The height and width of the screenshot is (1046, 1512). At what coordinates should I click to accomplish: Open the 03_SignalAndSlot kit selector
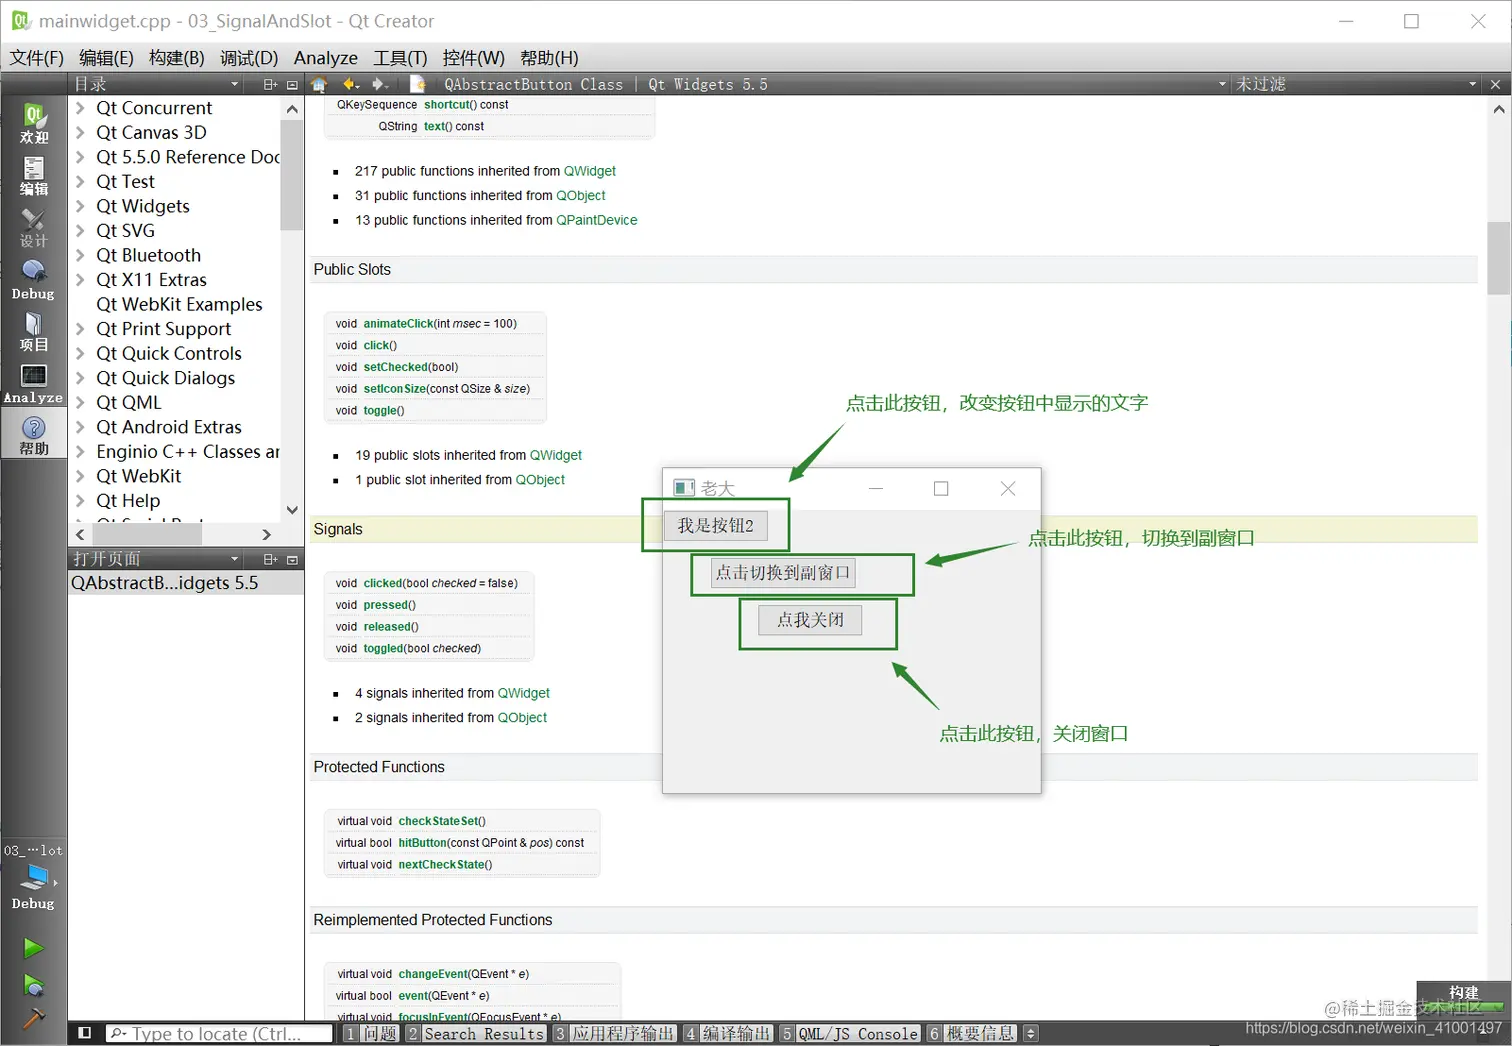pyautogui.click(x=33, y=877)
